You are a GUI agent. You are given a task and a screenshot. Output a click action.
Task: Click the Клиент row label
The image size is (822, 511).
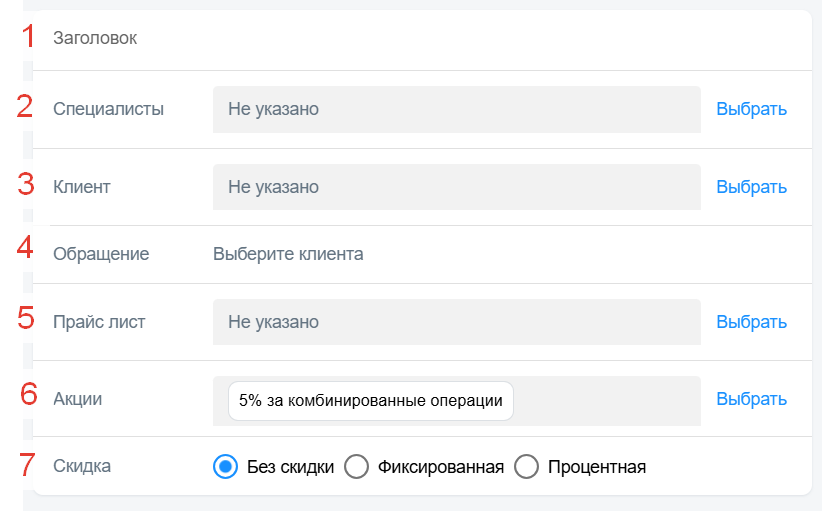[82, 187]
